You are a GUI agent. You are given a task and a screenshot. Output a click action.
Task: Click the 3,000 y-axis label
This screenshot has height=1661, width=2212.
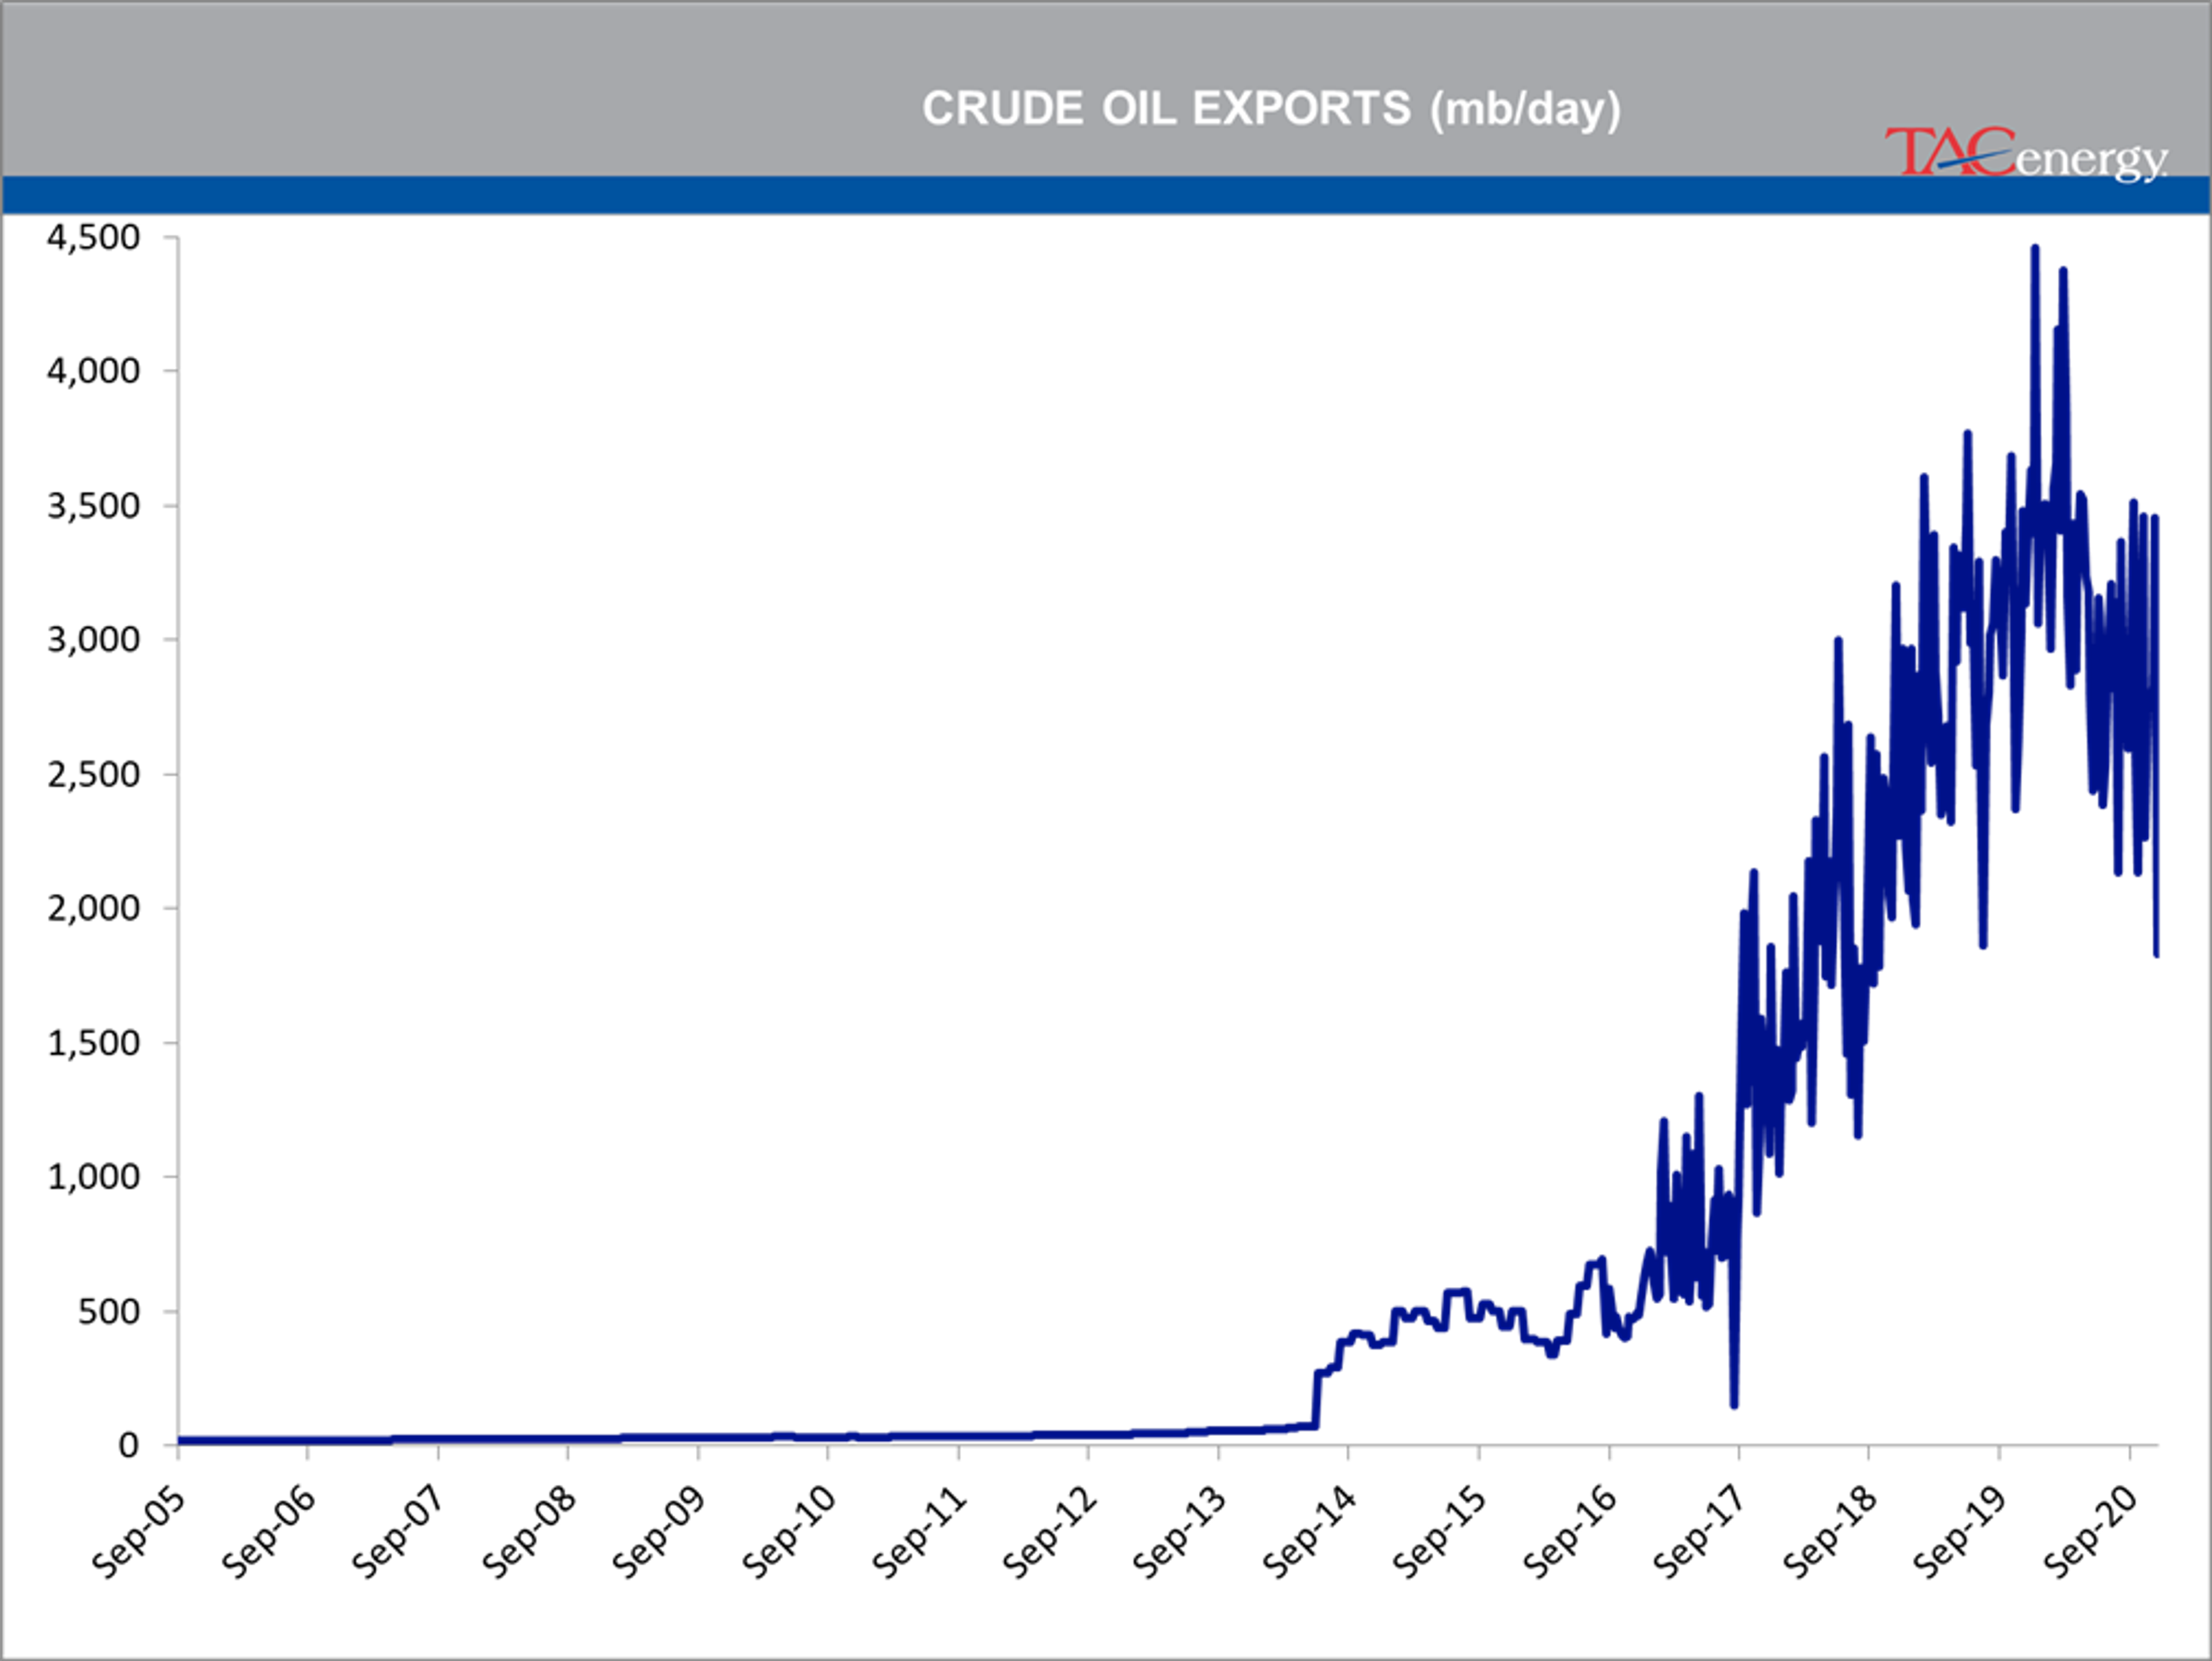click(x=94, y=640)
